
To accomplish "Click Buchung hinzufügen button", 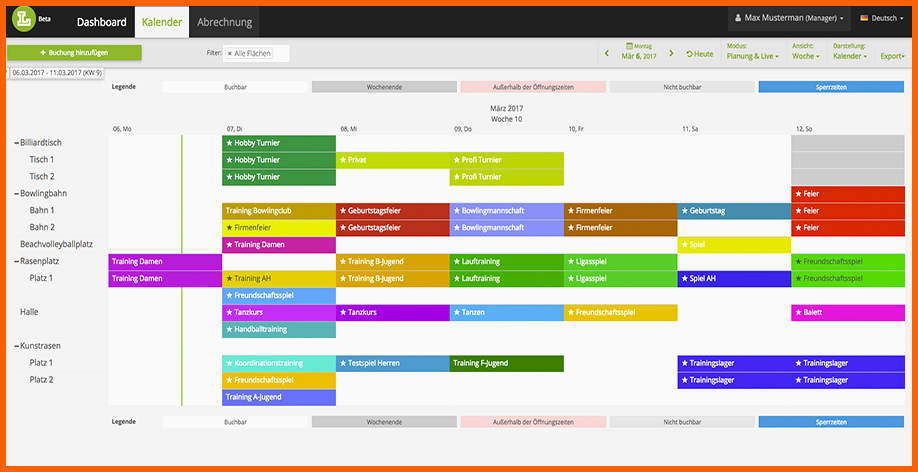I will coord(74,53).
